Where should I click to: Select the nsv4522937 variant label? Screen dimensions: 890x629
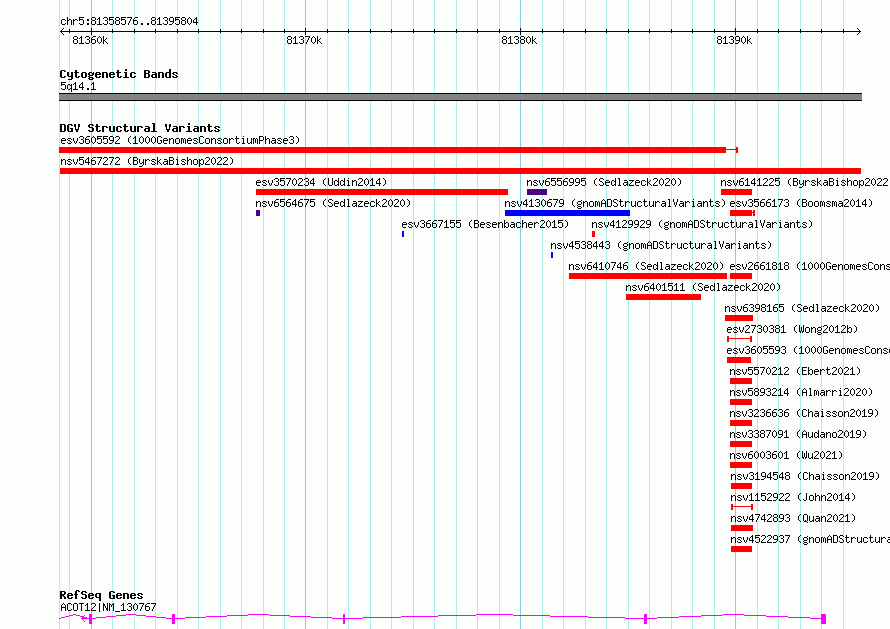point(810,539)
